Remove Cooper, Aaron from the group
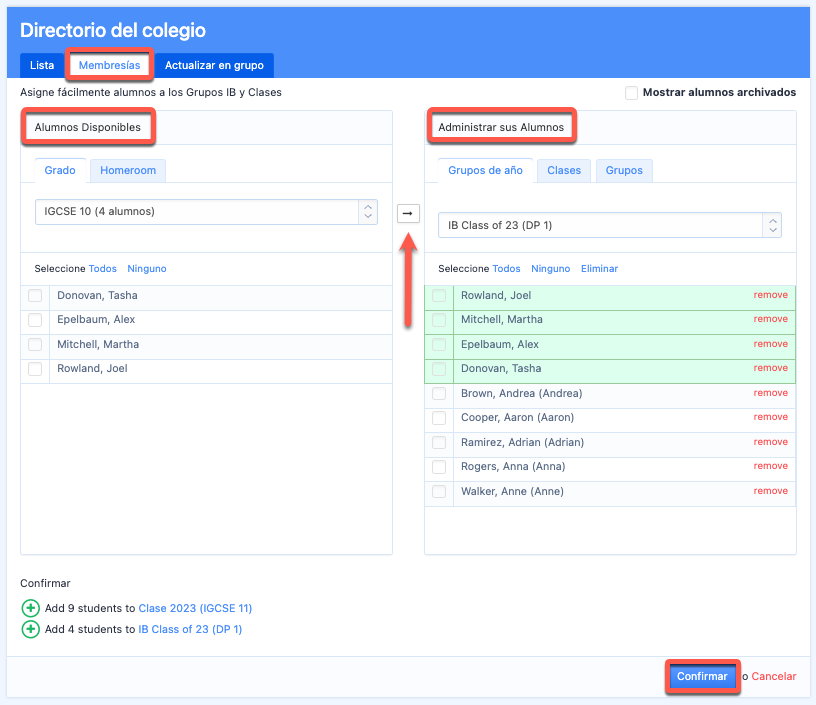Viewport: 816px width, 705px height. [770, 418]
